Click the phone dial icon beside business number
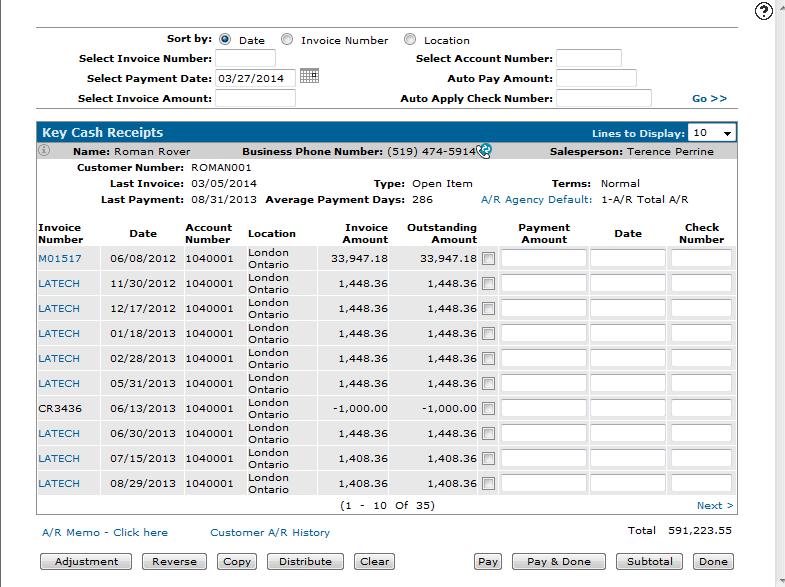 point(485,151)
